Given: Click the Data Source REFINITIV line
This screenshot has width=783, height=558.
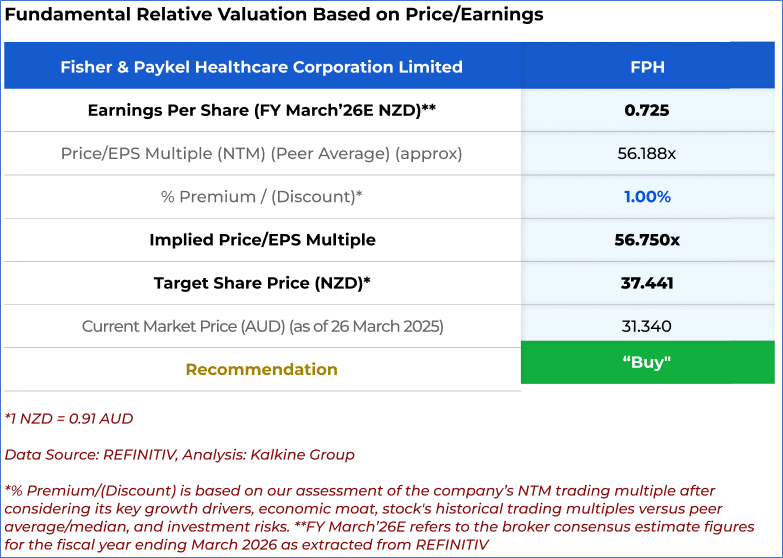Looking at the screenshot, I should click(179, 454).
